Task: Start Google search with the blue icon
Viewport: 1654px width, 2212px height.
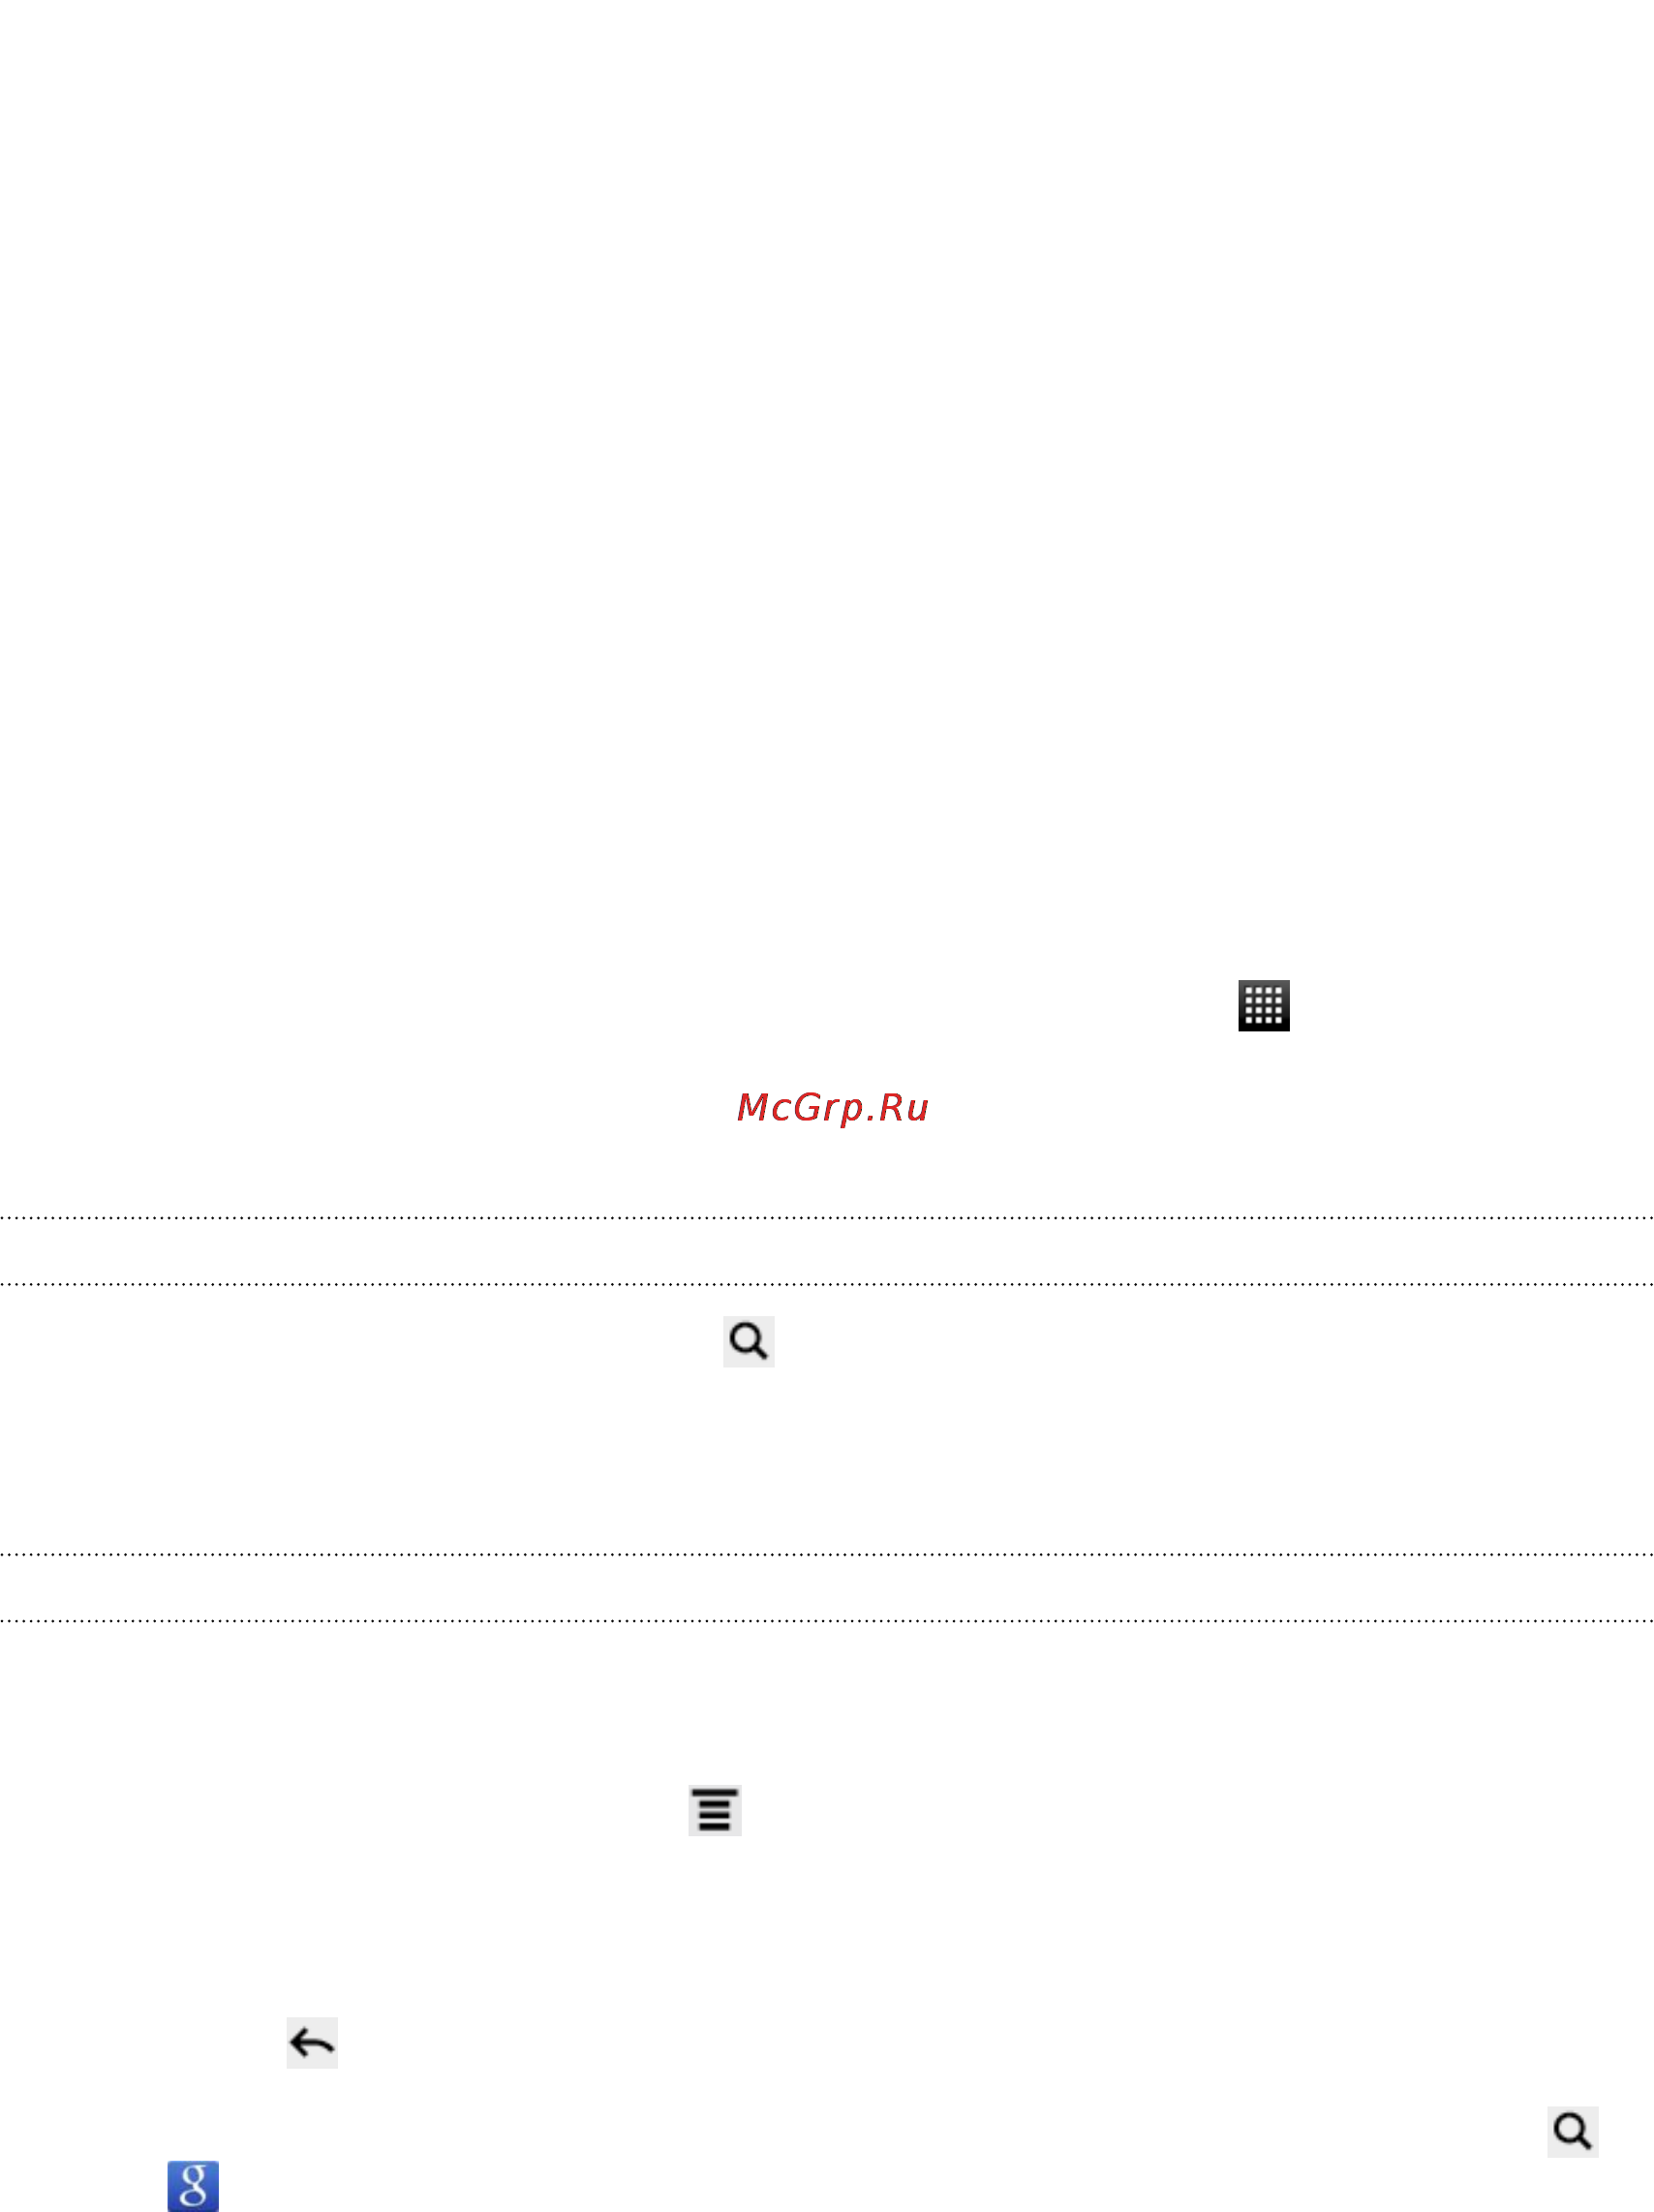Action: click(193, 2186)
